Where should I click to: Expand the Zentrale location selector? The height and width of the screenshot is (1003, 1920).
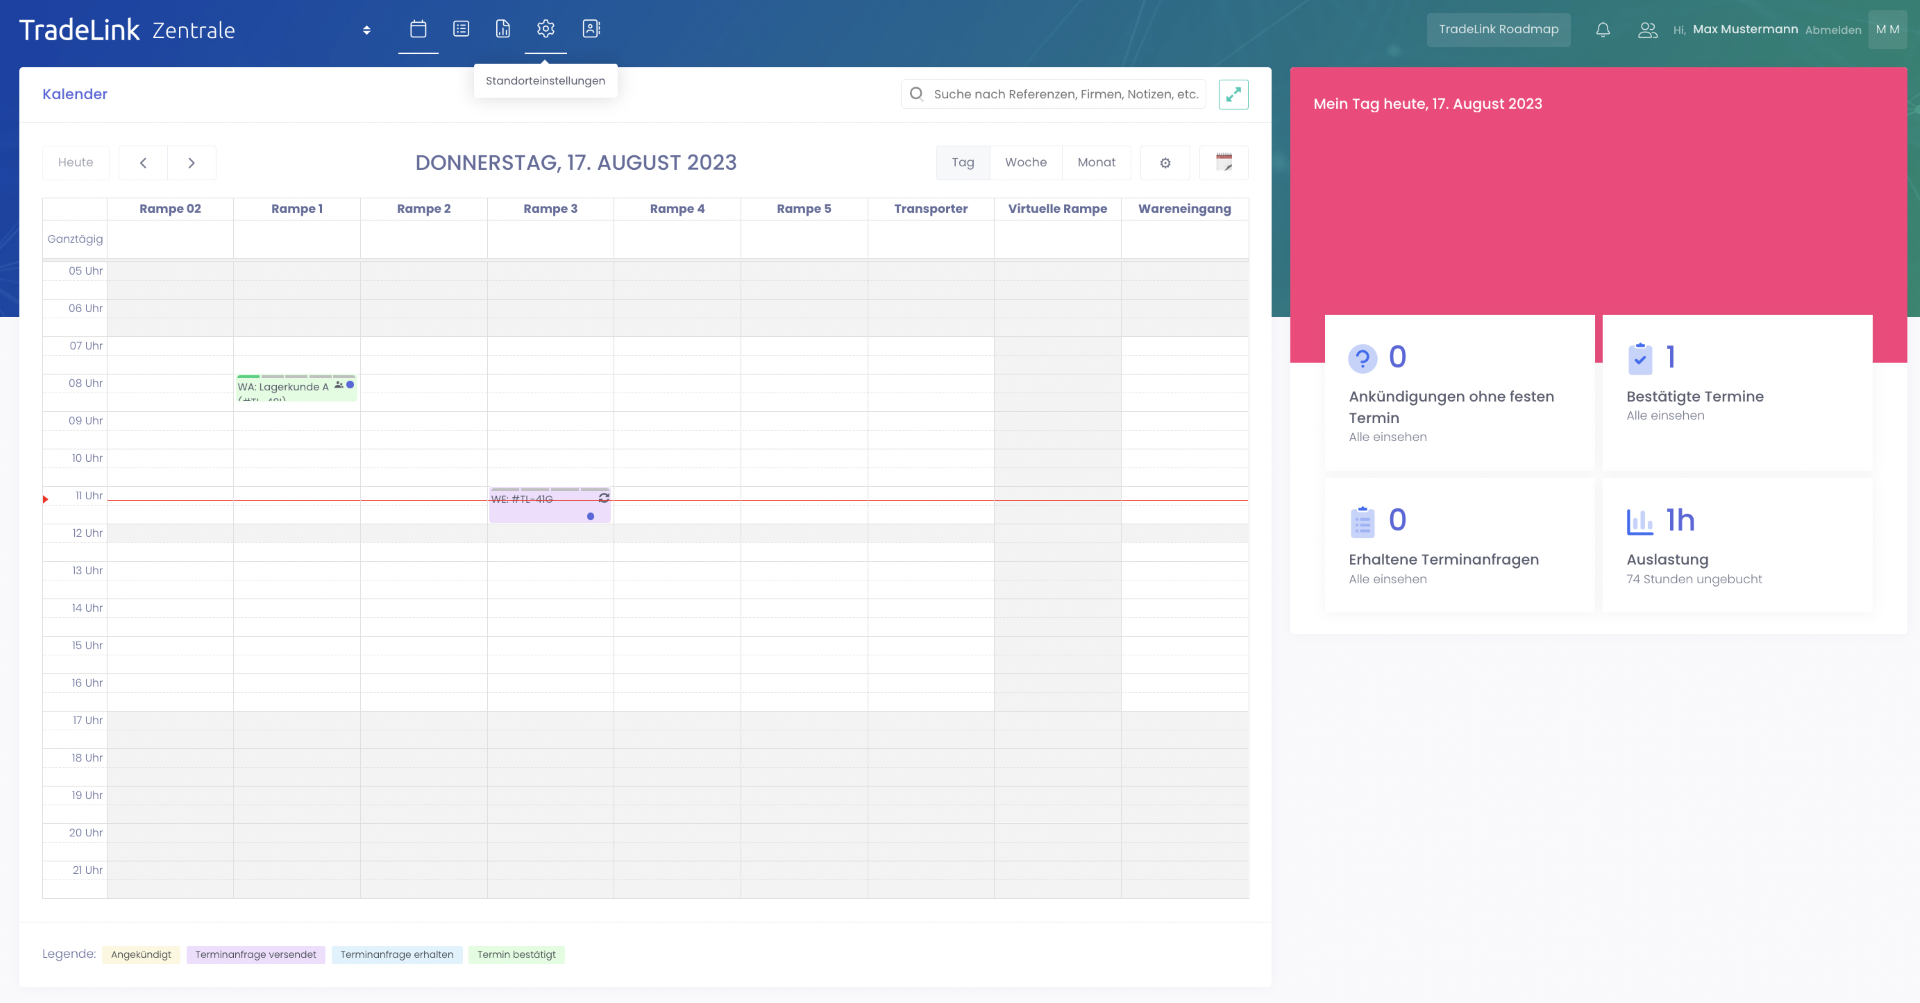pyautogui.click(x=367, y=30)
